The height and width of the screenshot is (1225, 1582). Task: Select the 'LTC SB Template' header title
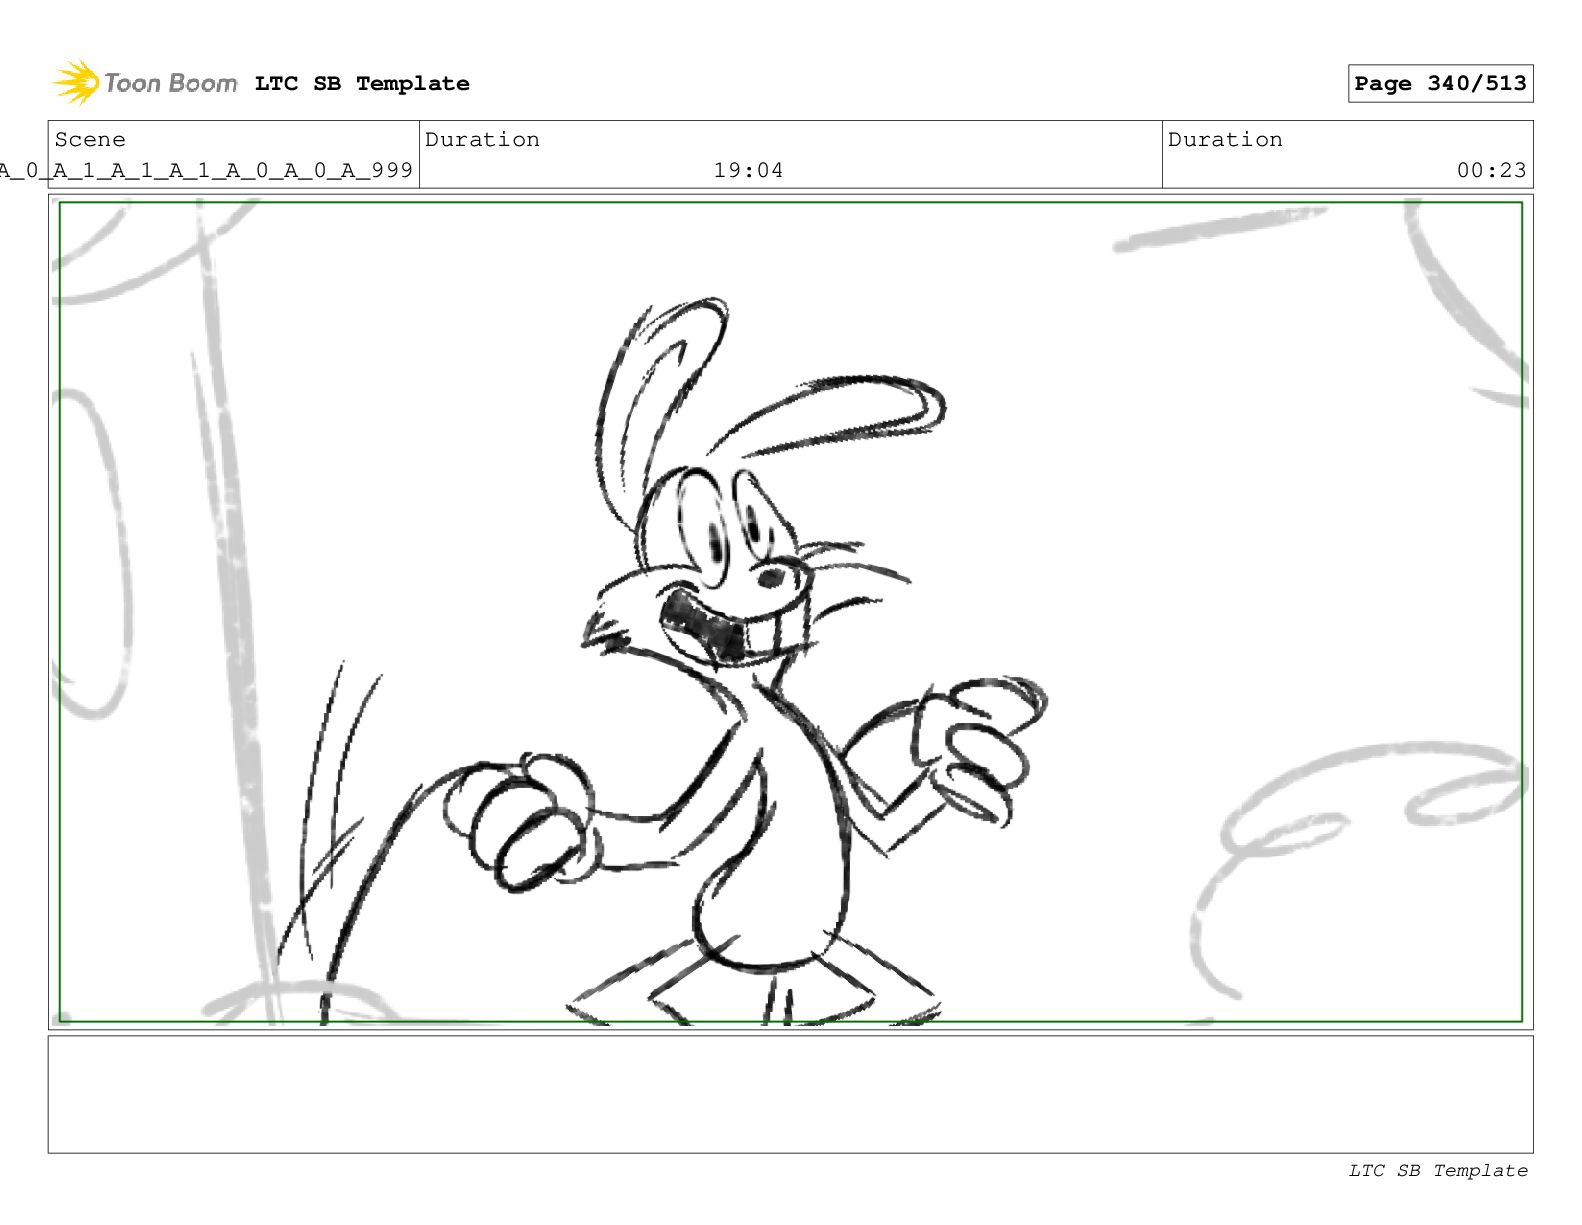(x=362, y=84)
